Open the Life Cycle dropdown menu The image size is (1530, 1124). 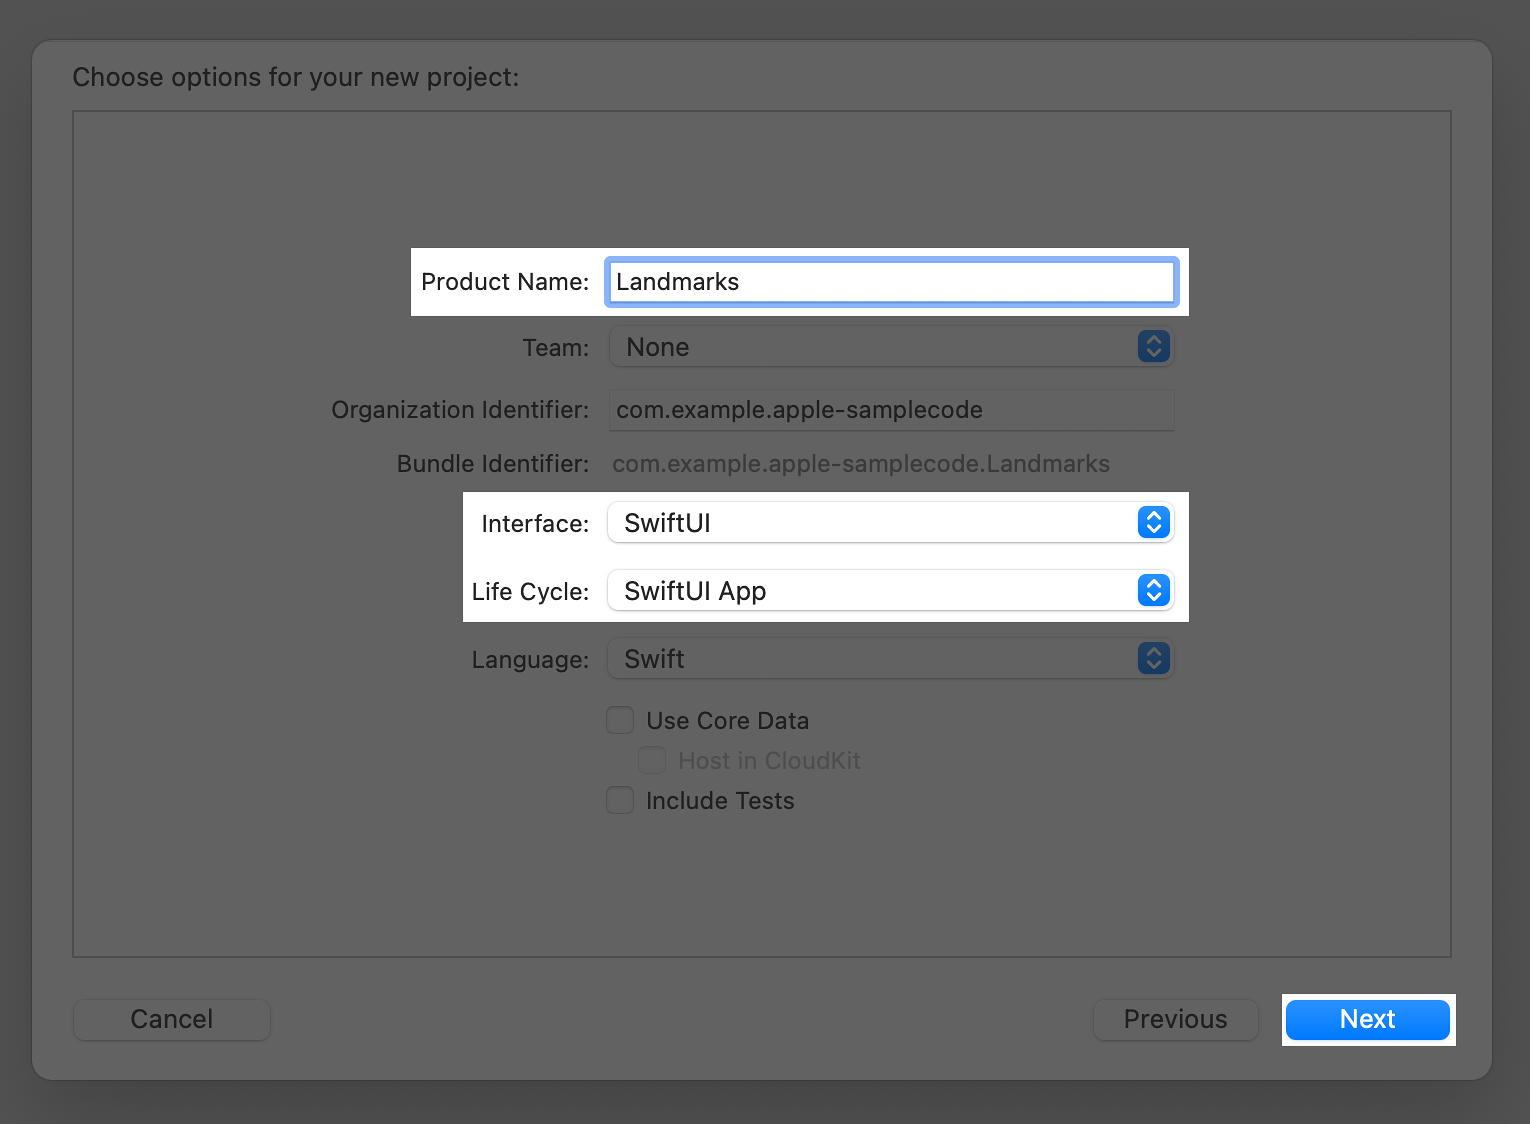click(891, 591)
